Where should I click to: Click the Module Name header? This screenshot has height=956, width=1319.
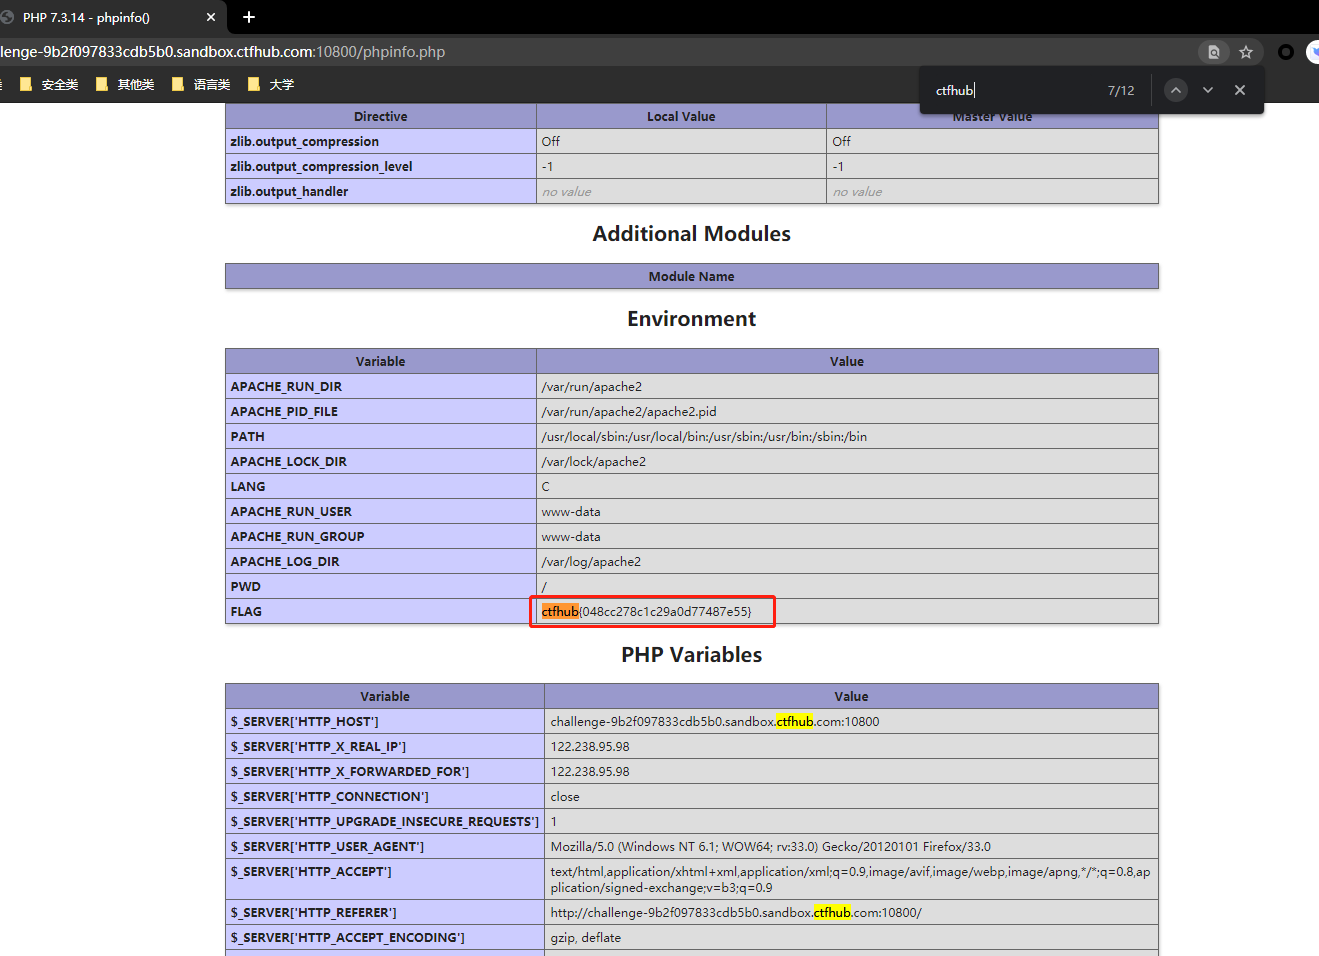pyautogui.click(x=692, y=276)
